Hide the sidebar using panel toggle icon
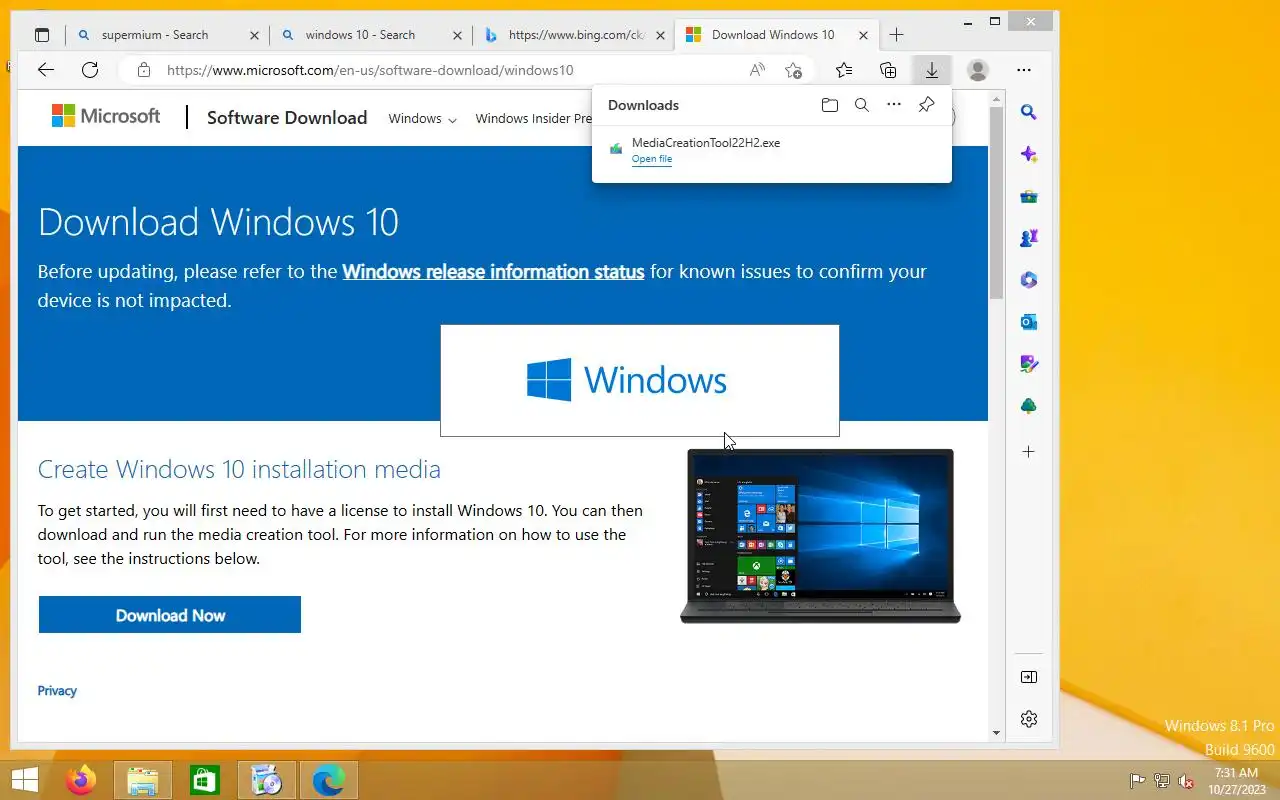1280x800 pixels. (1029, 677)
